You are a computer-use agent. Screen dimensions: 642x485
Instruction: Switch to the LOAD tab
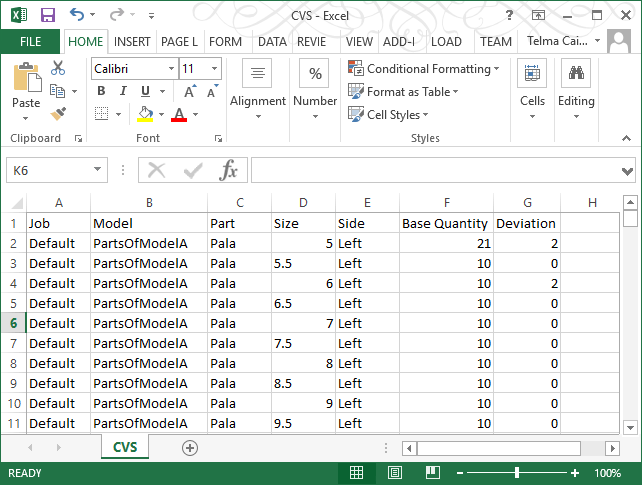point(446,42)
